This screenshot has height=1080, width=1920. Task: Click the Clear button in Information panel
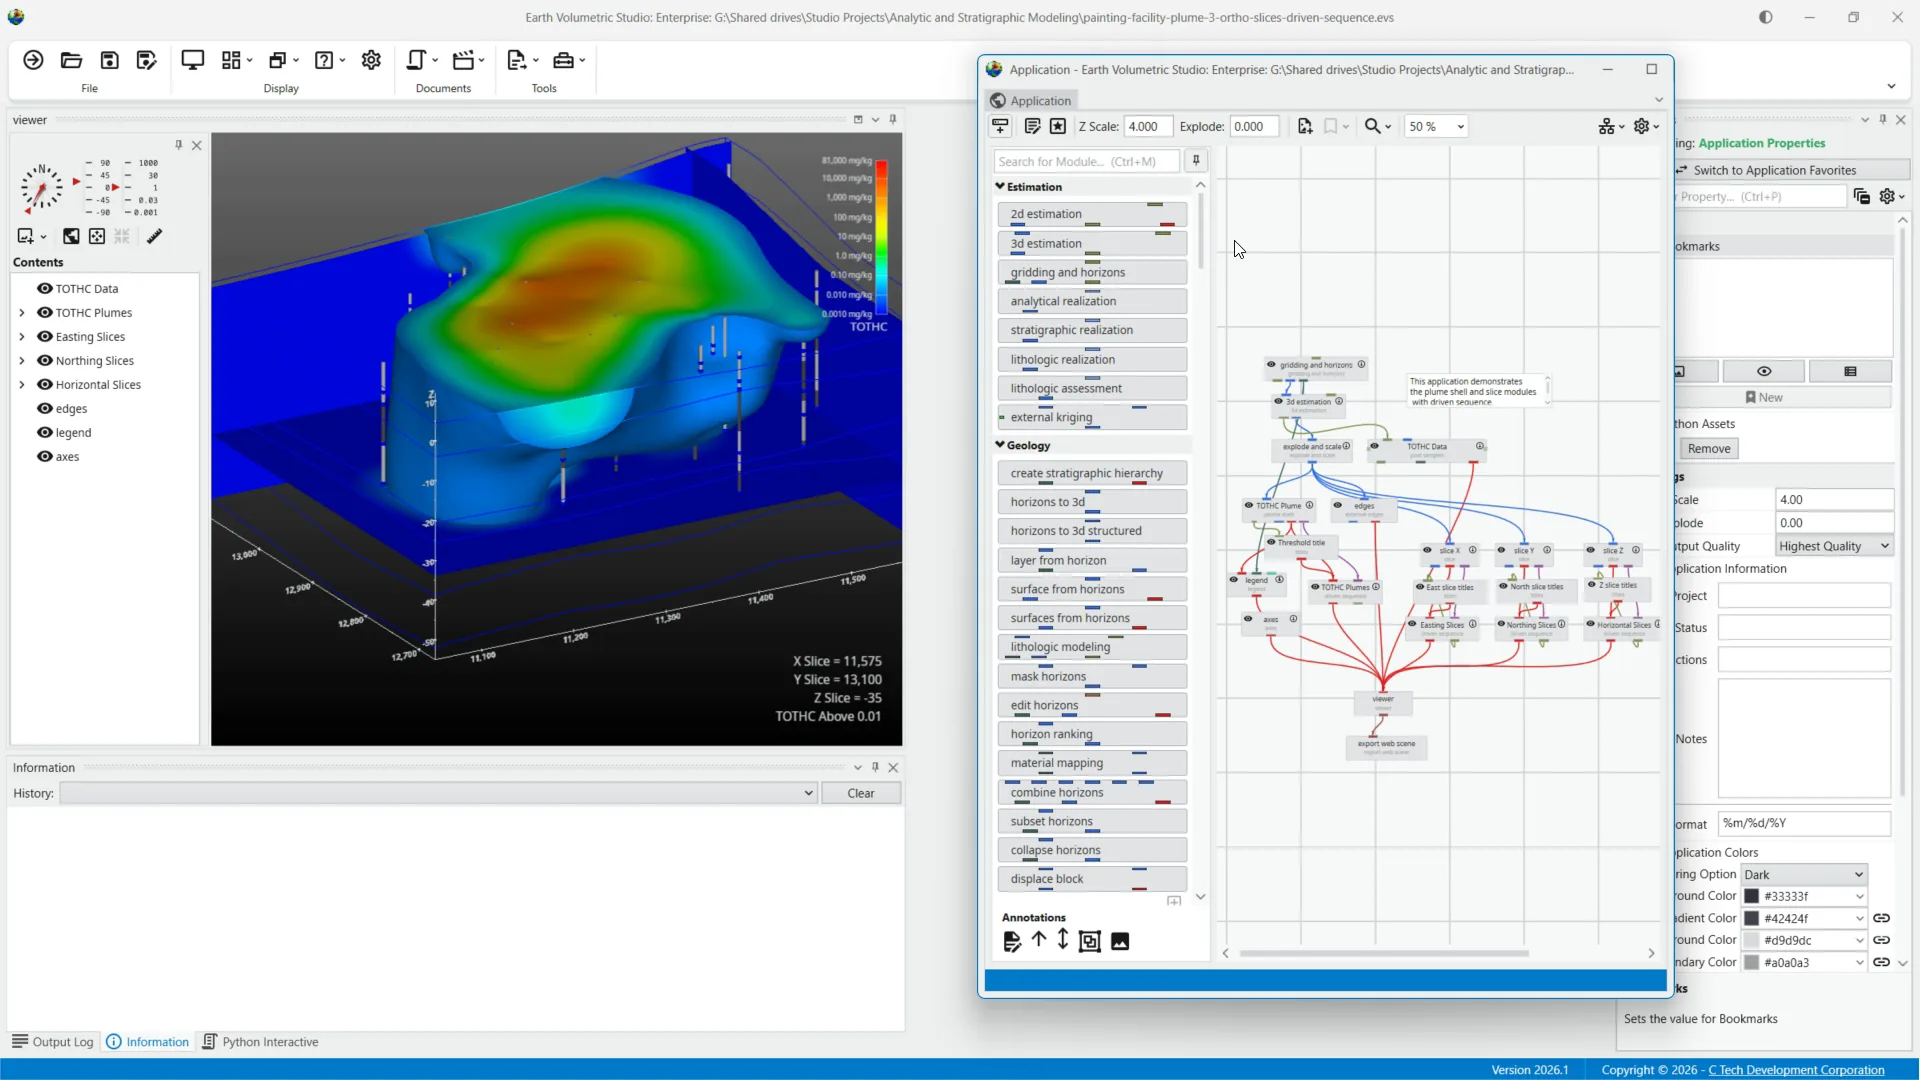[x=860, y=793]
